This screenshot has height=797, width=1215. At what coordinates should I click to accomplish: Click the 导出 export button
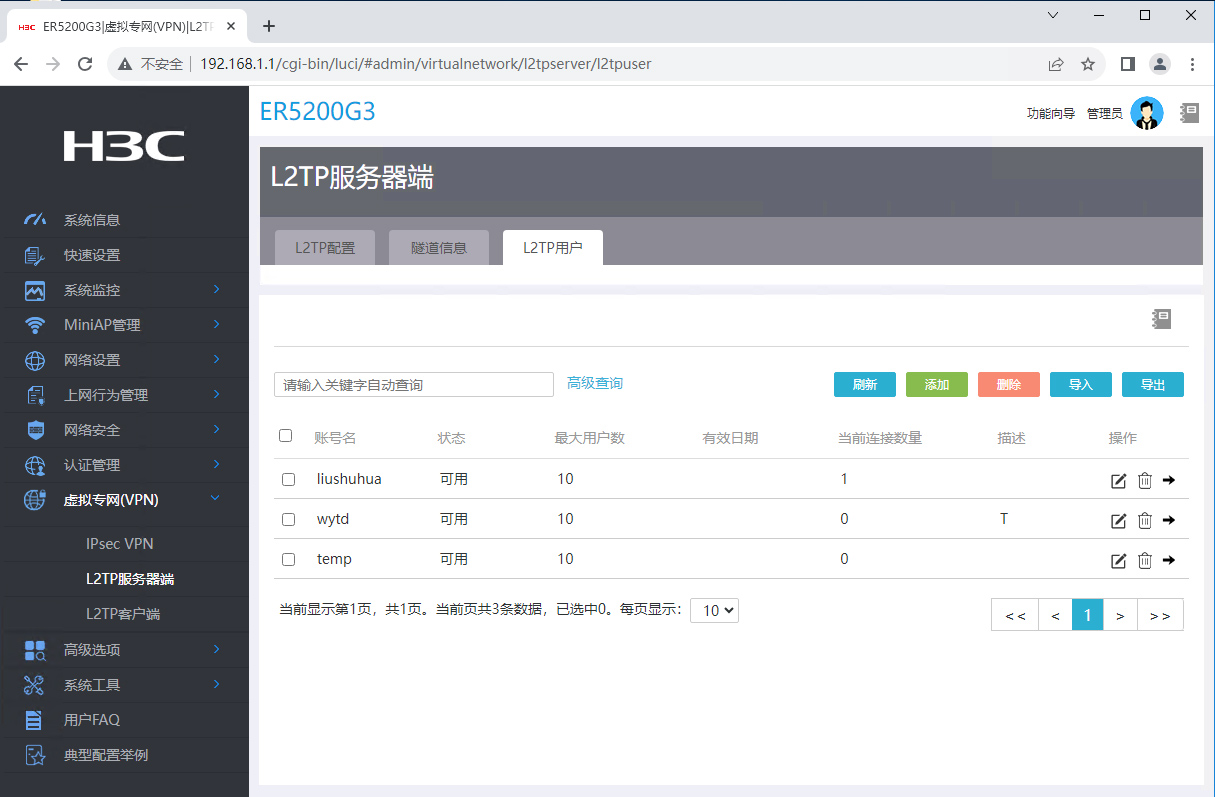click(1153, 385)
